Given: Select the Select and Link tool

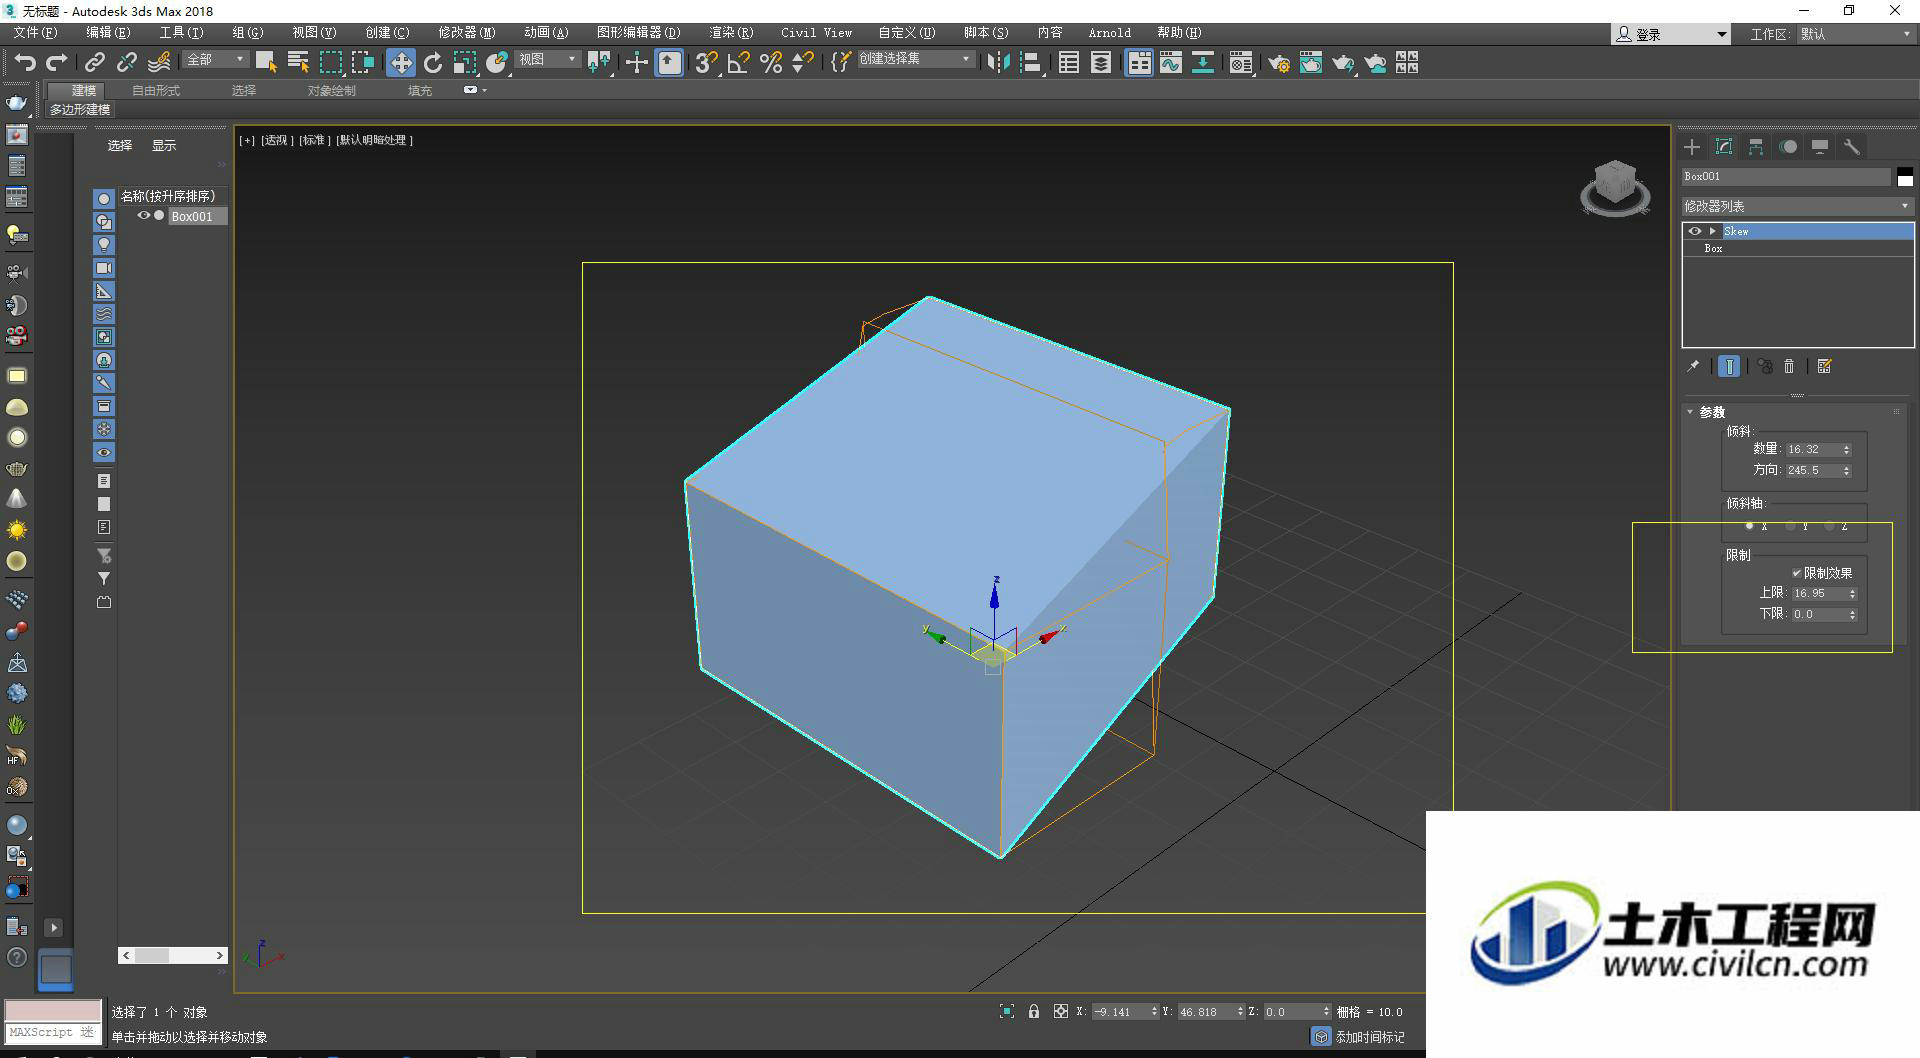Looking at the screenshot, I should pos(94,63).
